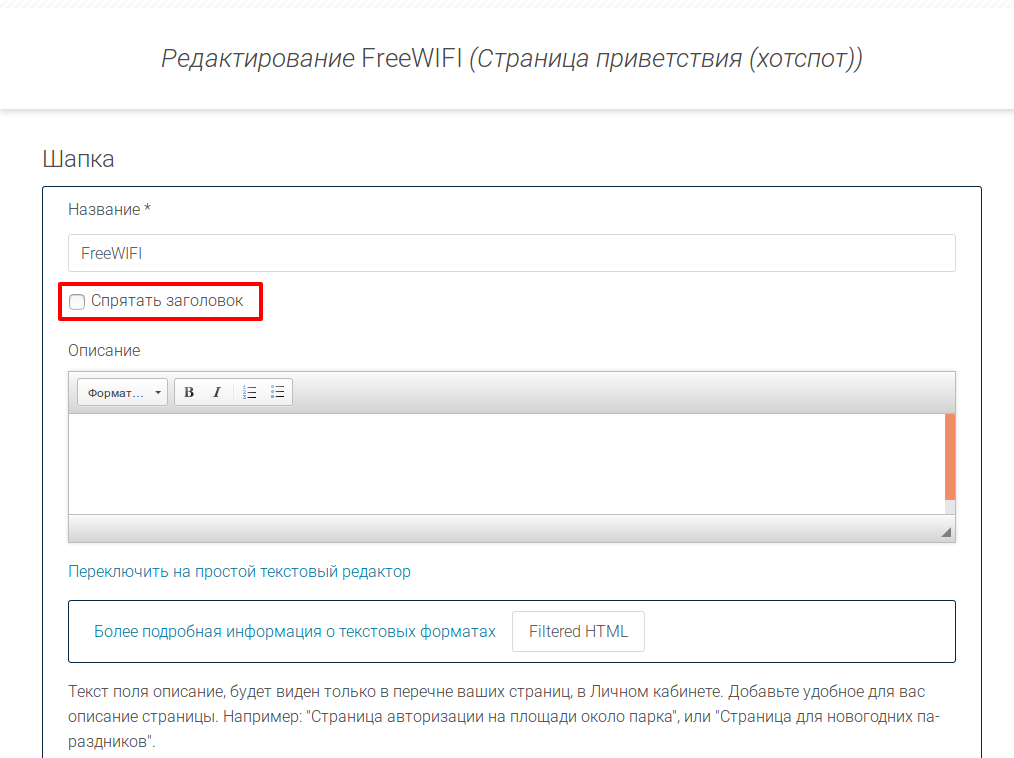Click the editor resize handle in corner
Viewport: 1014px width, 758px height.
[x=946, y=533]
